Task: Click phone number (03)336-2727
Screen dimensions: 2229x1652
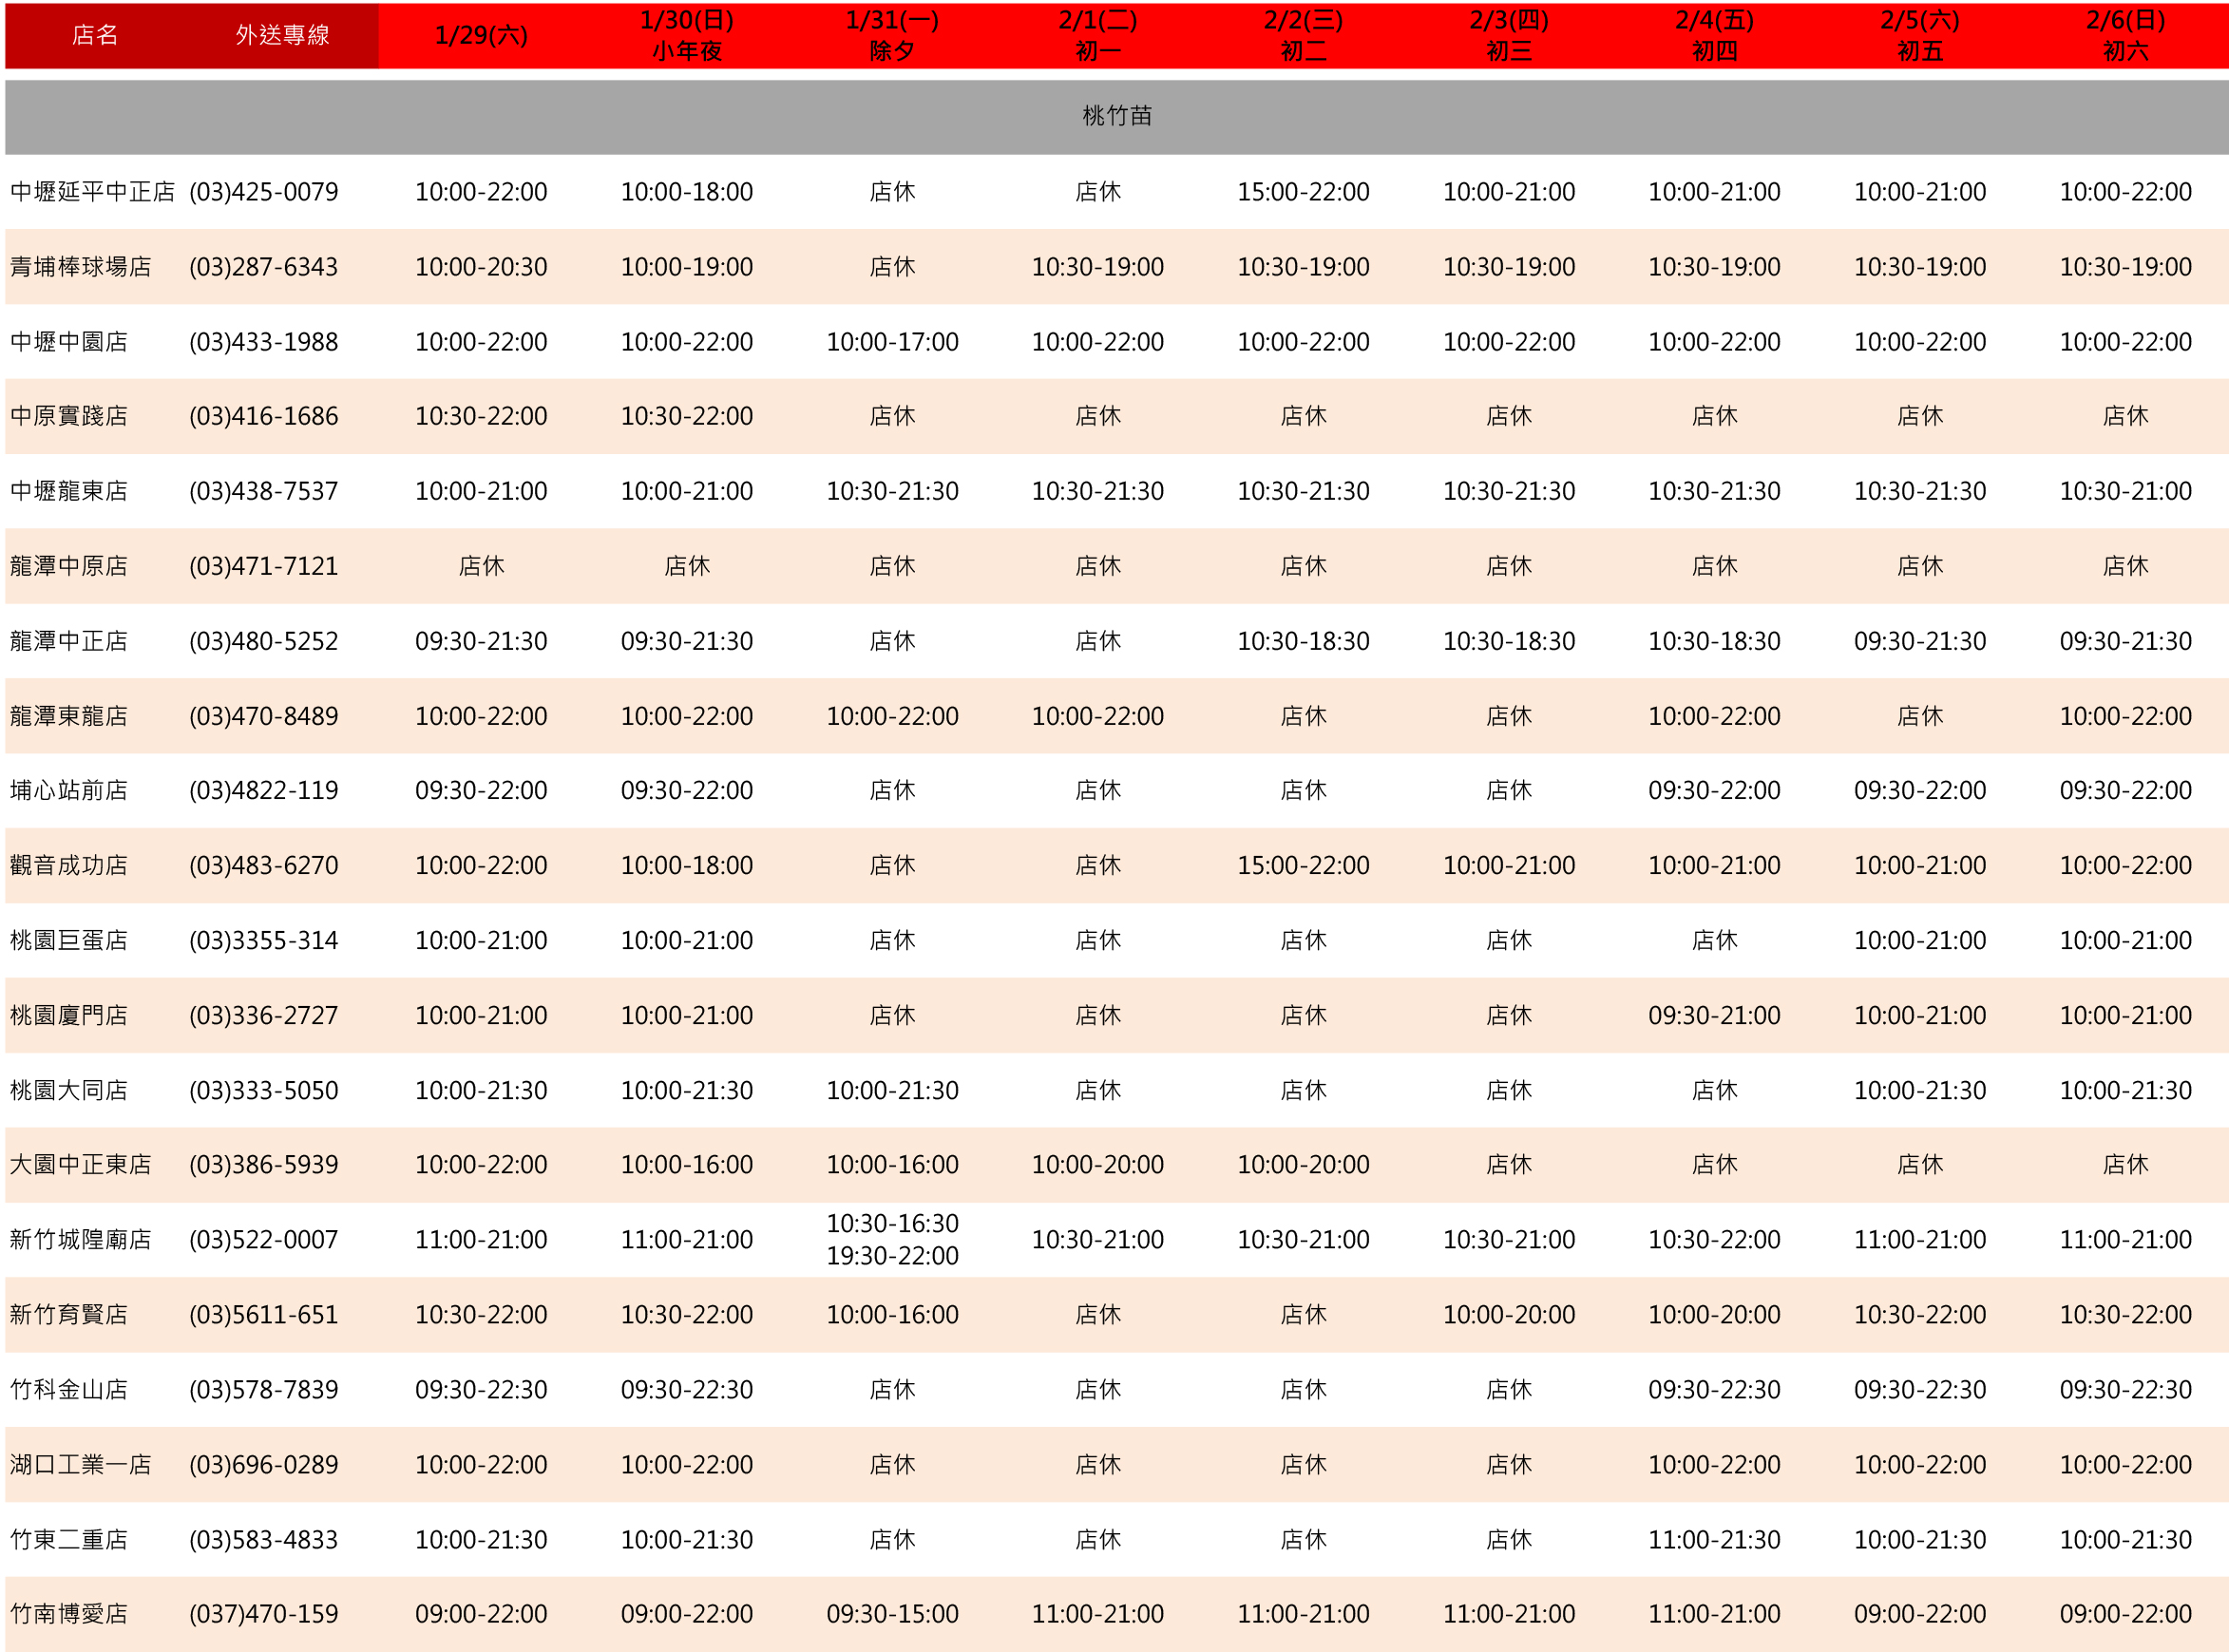Action: 264,1015
